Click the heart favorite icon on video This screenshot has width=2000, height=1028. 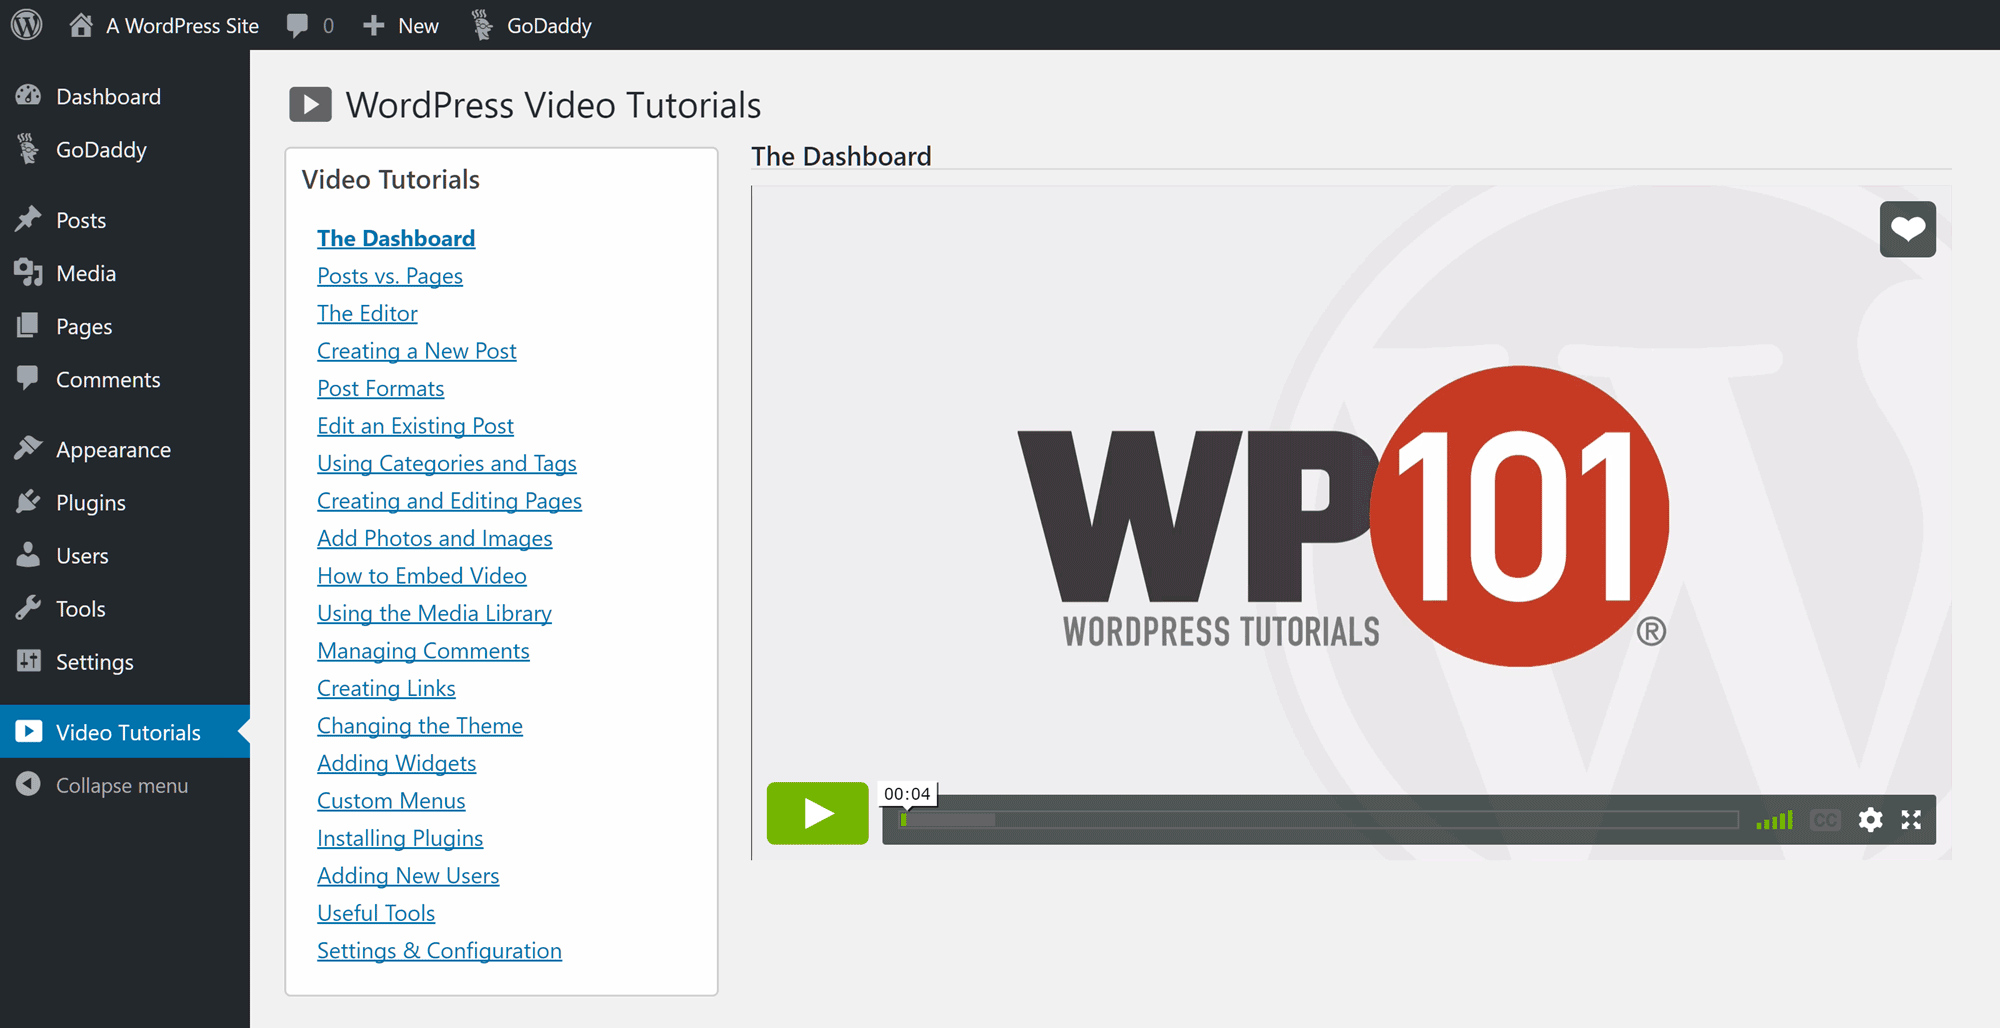tap(1907, 229)
